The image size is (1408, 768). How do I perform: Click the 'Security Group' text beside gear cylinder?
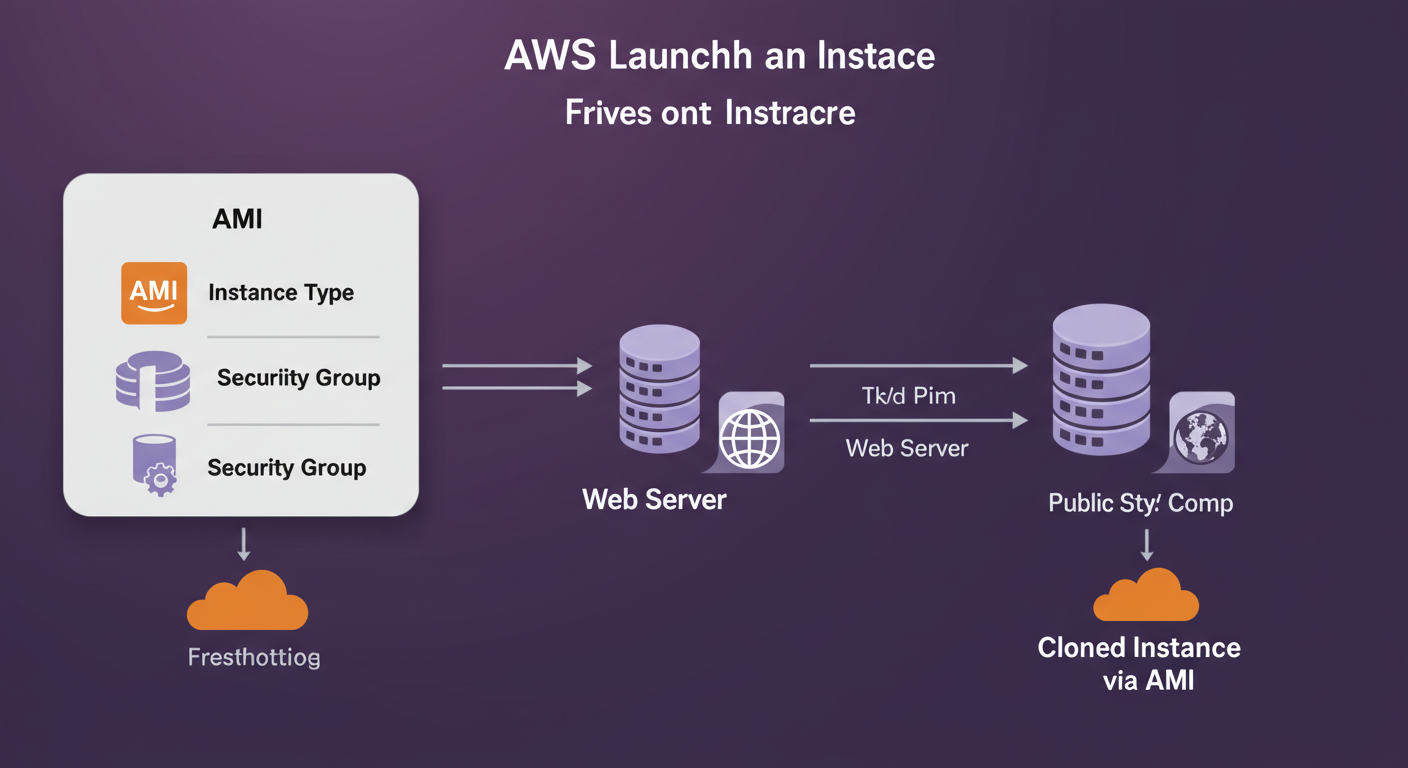pos(287,468)
